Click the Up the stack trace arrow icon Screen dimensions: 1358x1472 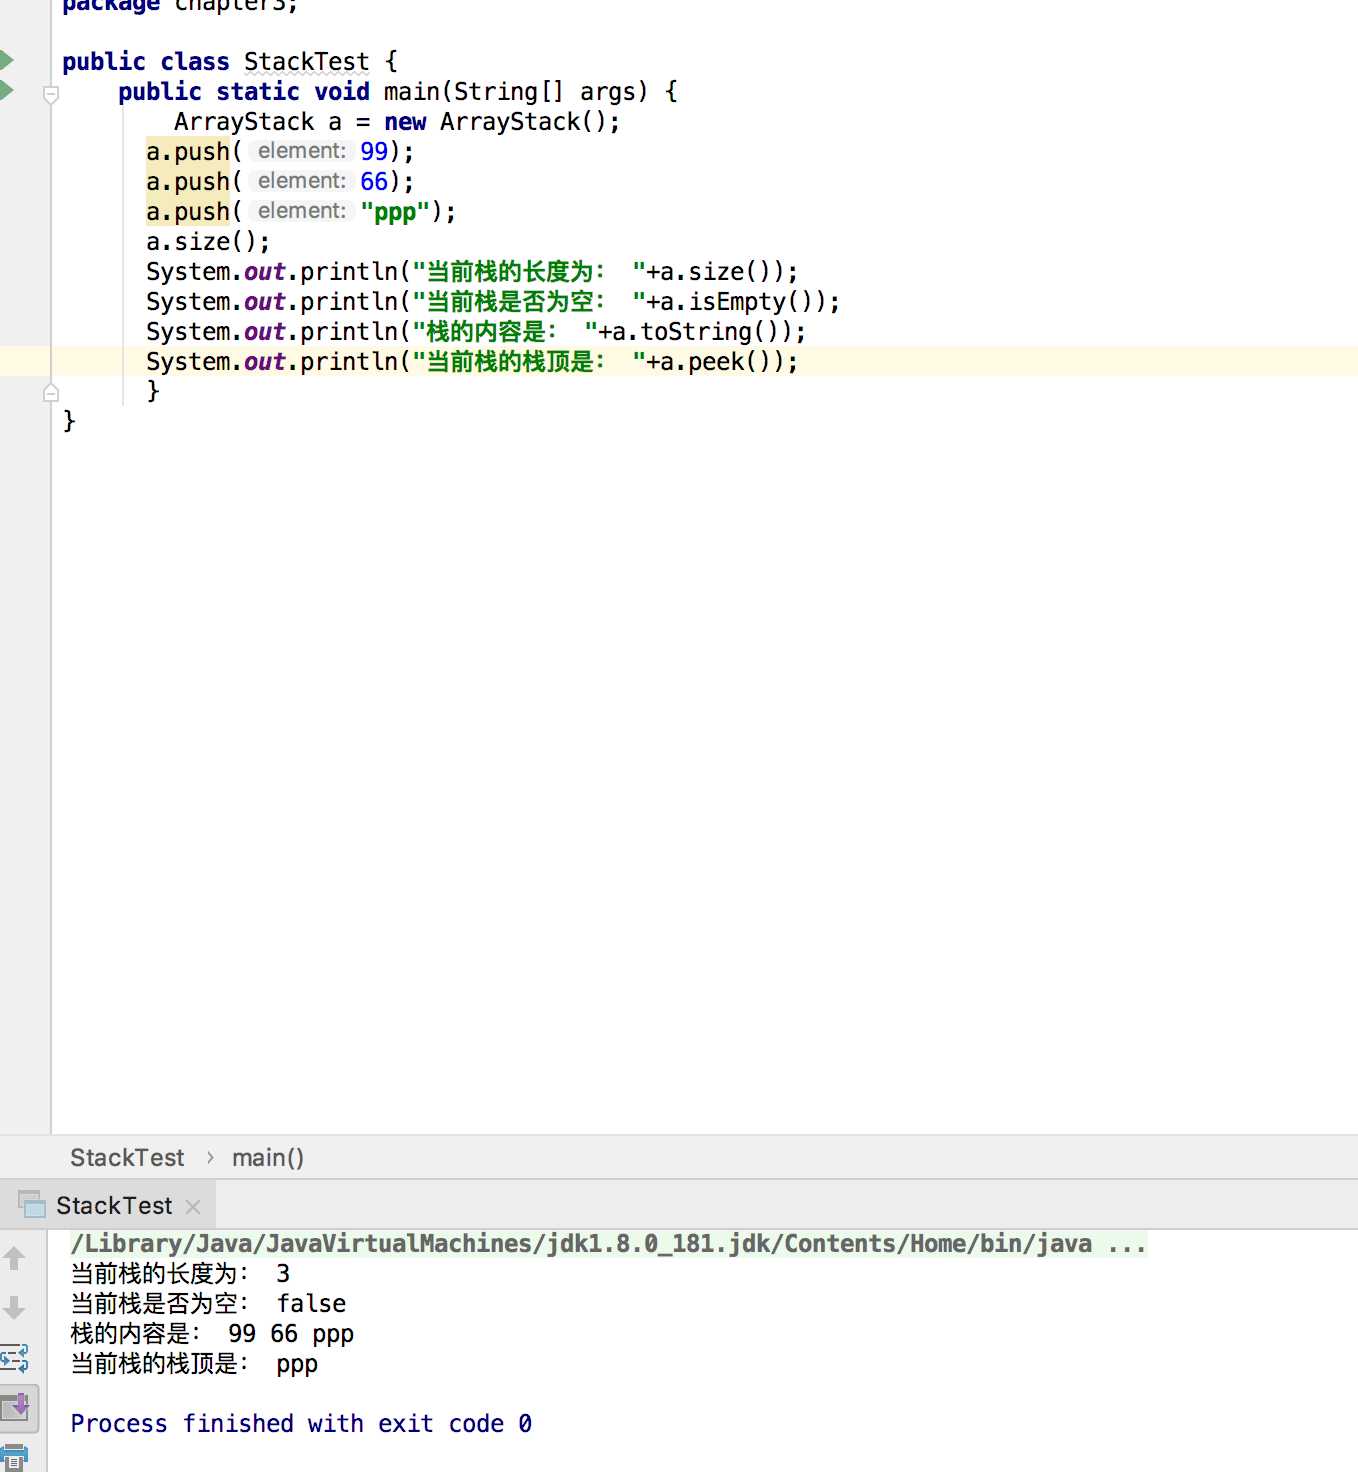click(14, 1258)
